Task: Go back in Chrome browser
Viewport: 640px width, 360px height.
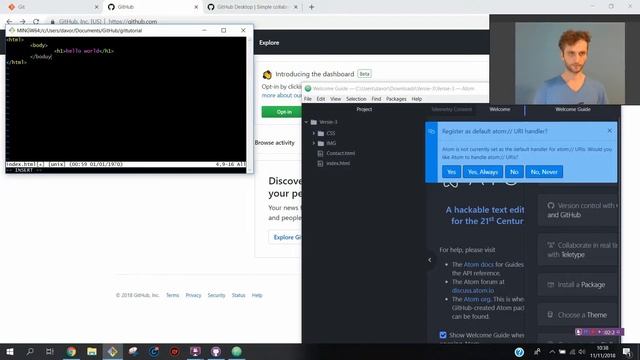Action: click(x=9, y=22)
